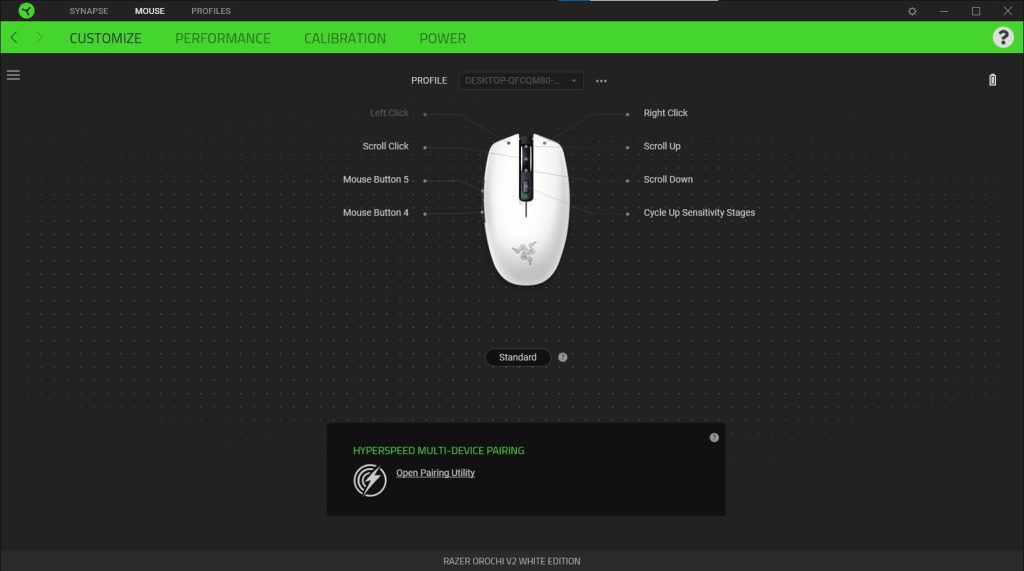
Task: Open the CUSTOMIZE tab
Action: 106,38
